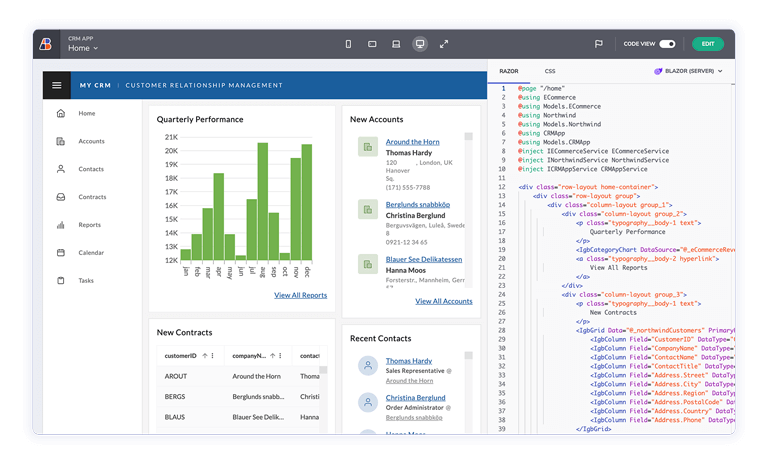Open Calendar icon in the sidebar

61,253
